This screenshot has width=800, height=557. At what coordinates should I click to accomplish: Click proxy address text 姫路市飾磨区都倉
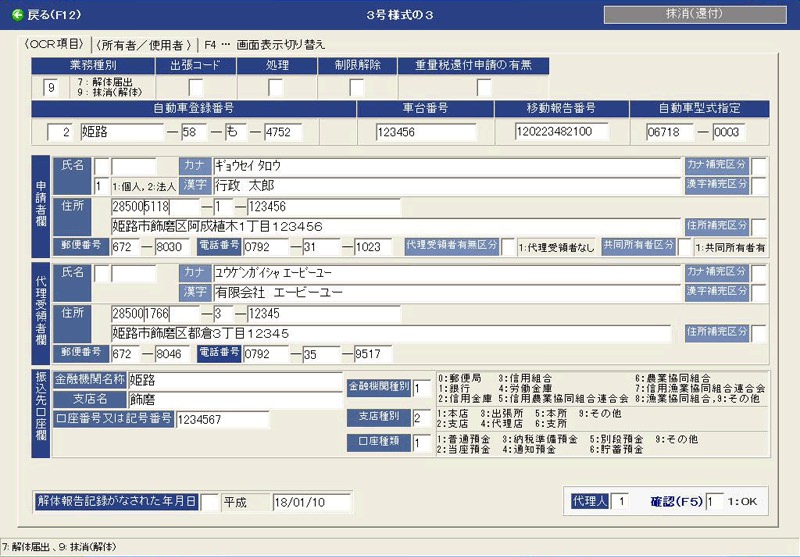pos(391,334)
